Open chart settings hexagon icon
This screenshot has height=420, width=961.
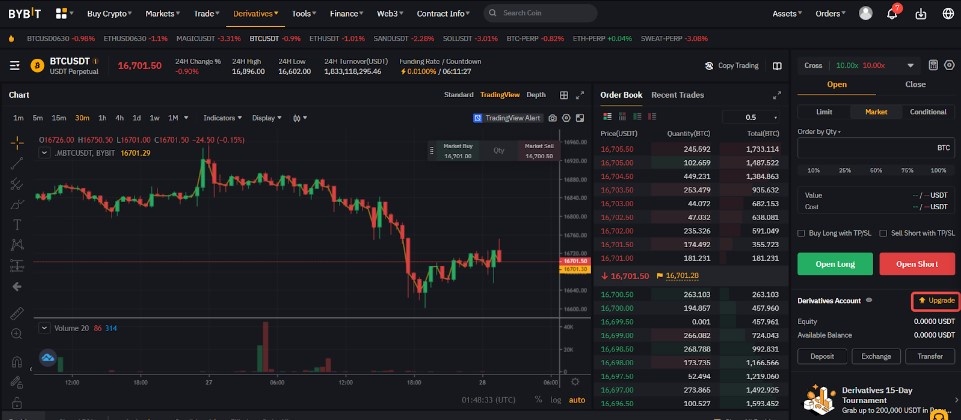click(566, 118)
